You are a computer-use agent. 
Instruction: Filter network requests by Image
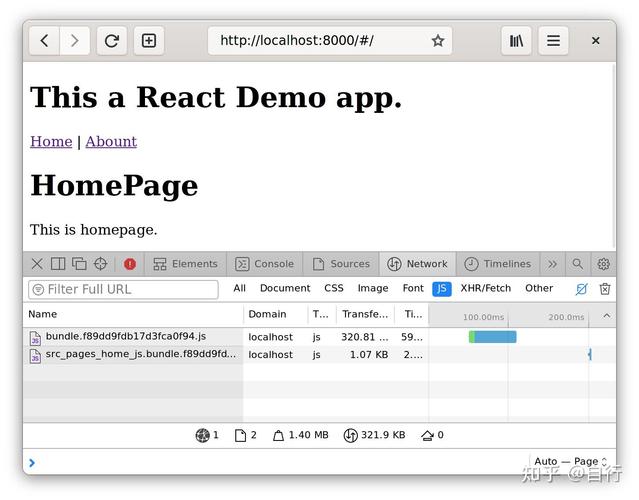(x=373, y=289)
